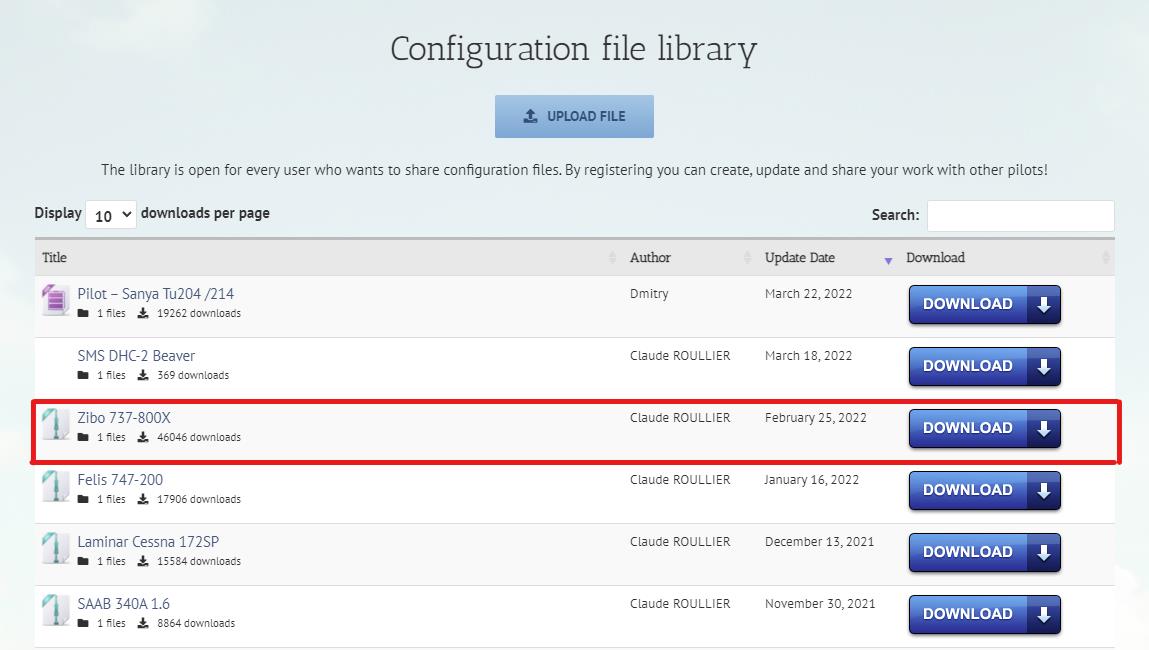The height and width of the screenshot is (650, 1149).
Task: Sort table by Title column header
Action: click(x=328, y=257)
